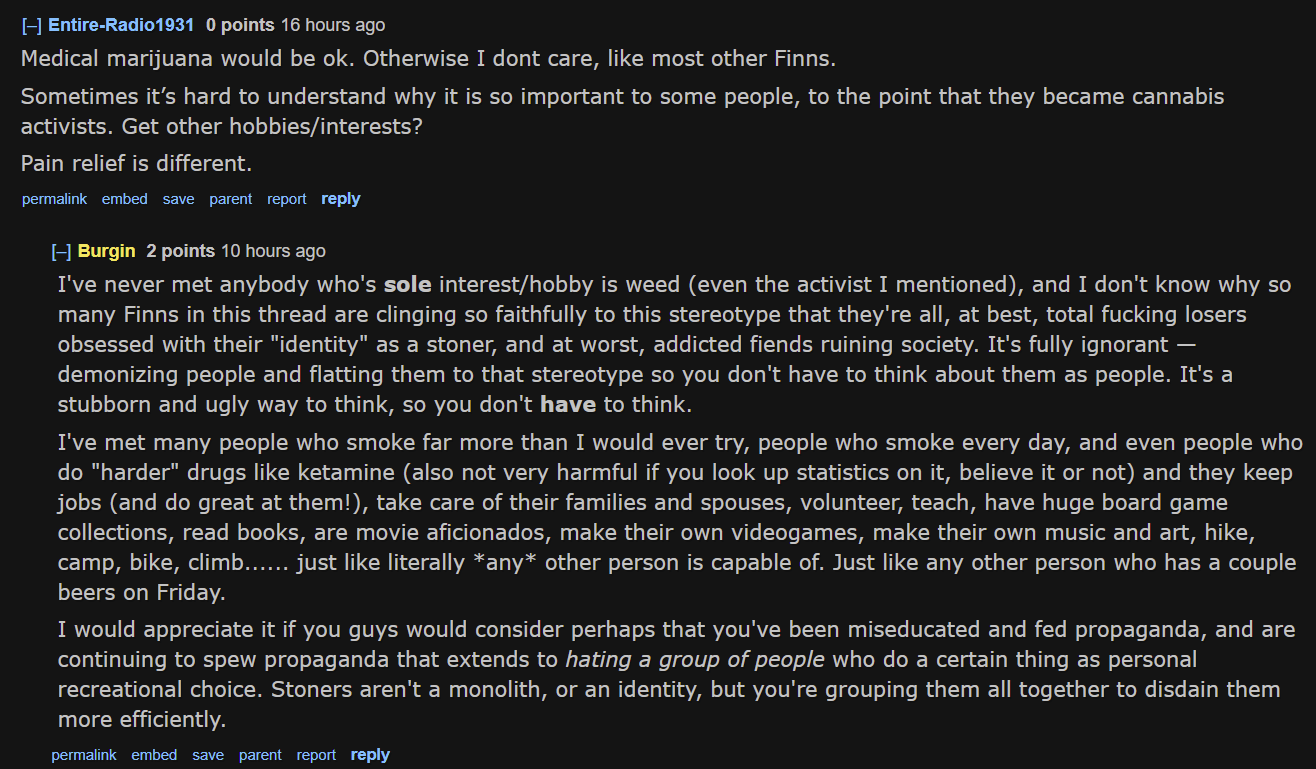Open Entire-Radio1931's user profile

click(x=121, y=25)
